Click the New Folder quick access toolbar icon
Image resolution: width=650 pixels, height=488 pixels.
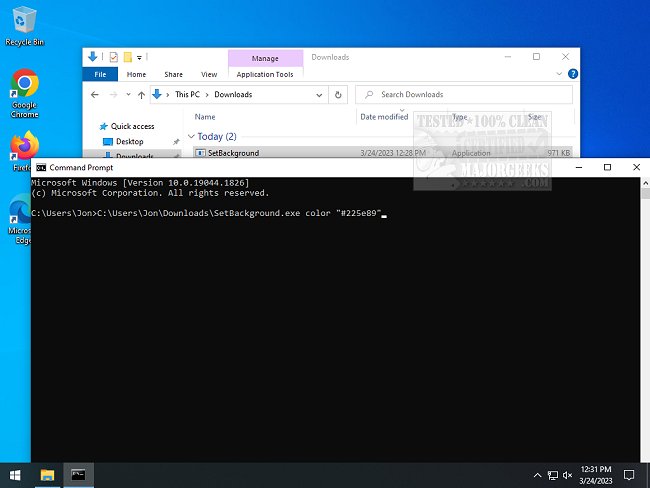click(128, 57)
